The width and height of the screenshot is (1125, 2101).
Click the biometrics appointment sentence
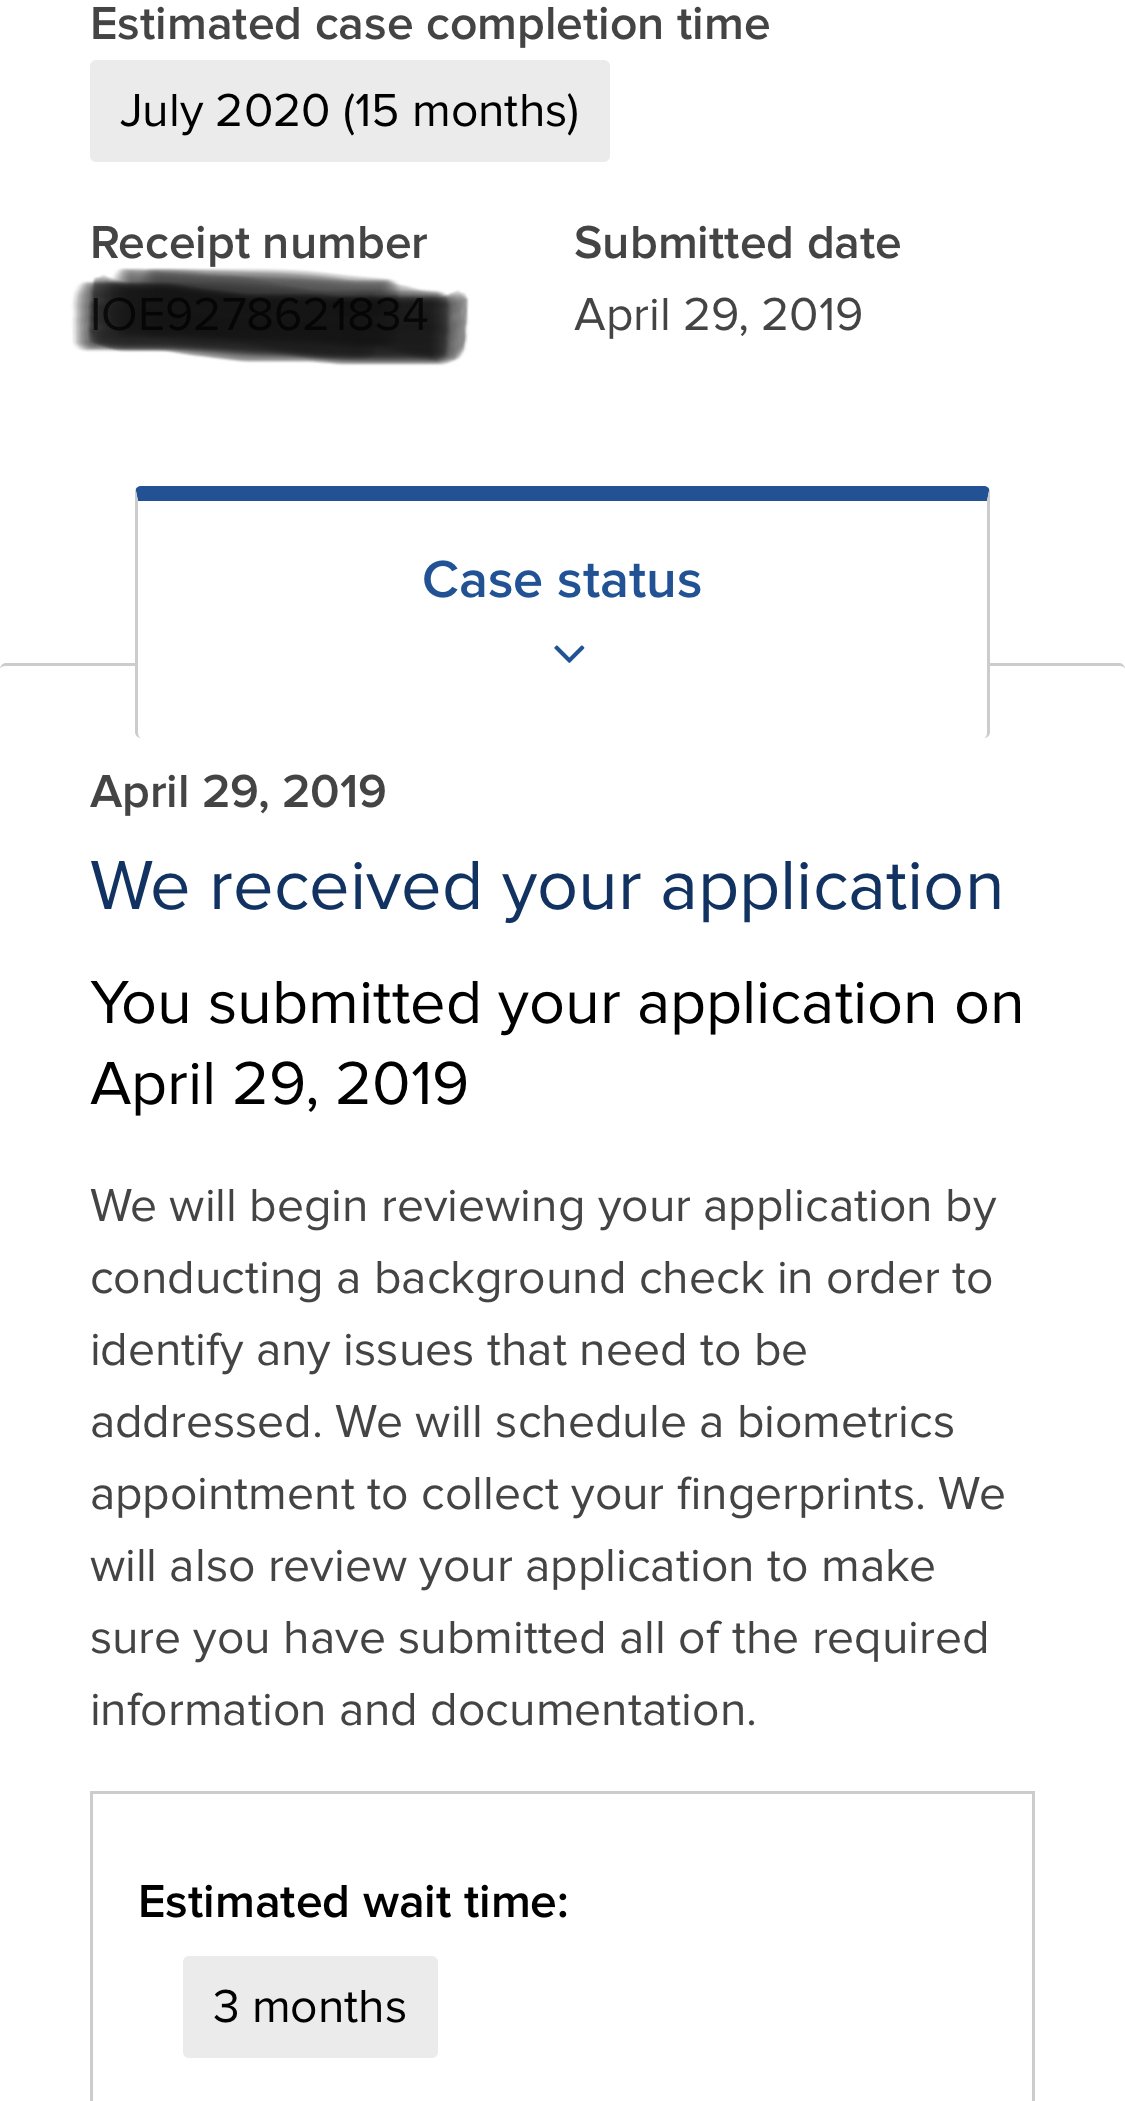645,1423
